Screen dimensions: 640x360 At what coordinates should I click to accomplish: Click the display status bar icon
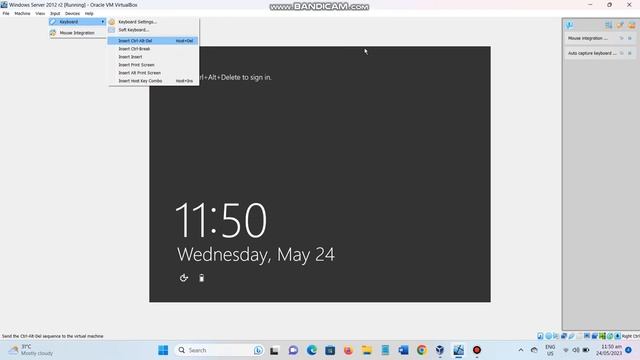point(587,336)
